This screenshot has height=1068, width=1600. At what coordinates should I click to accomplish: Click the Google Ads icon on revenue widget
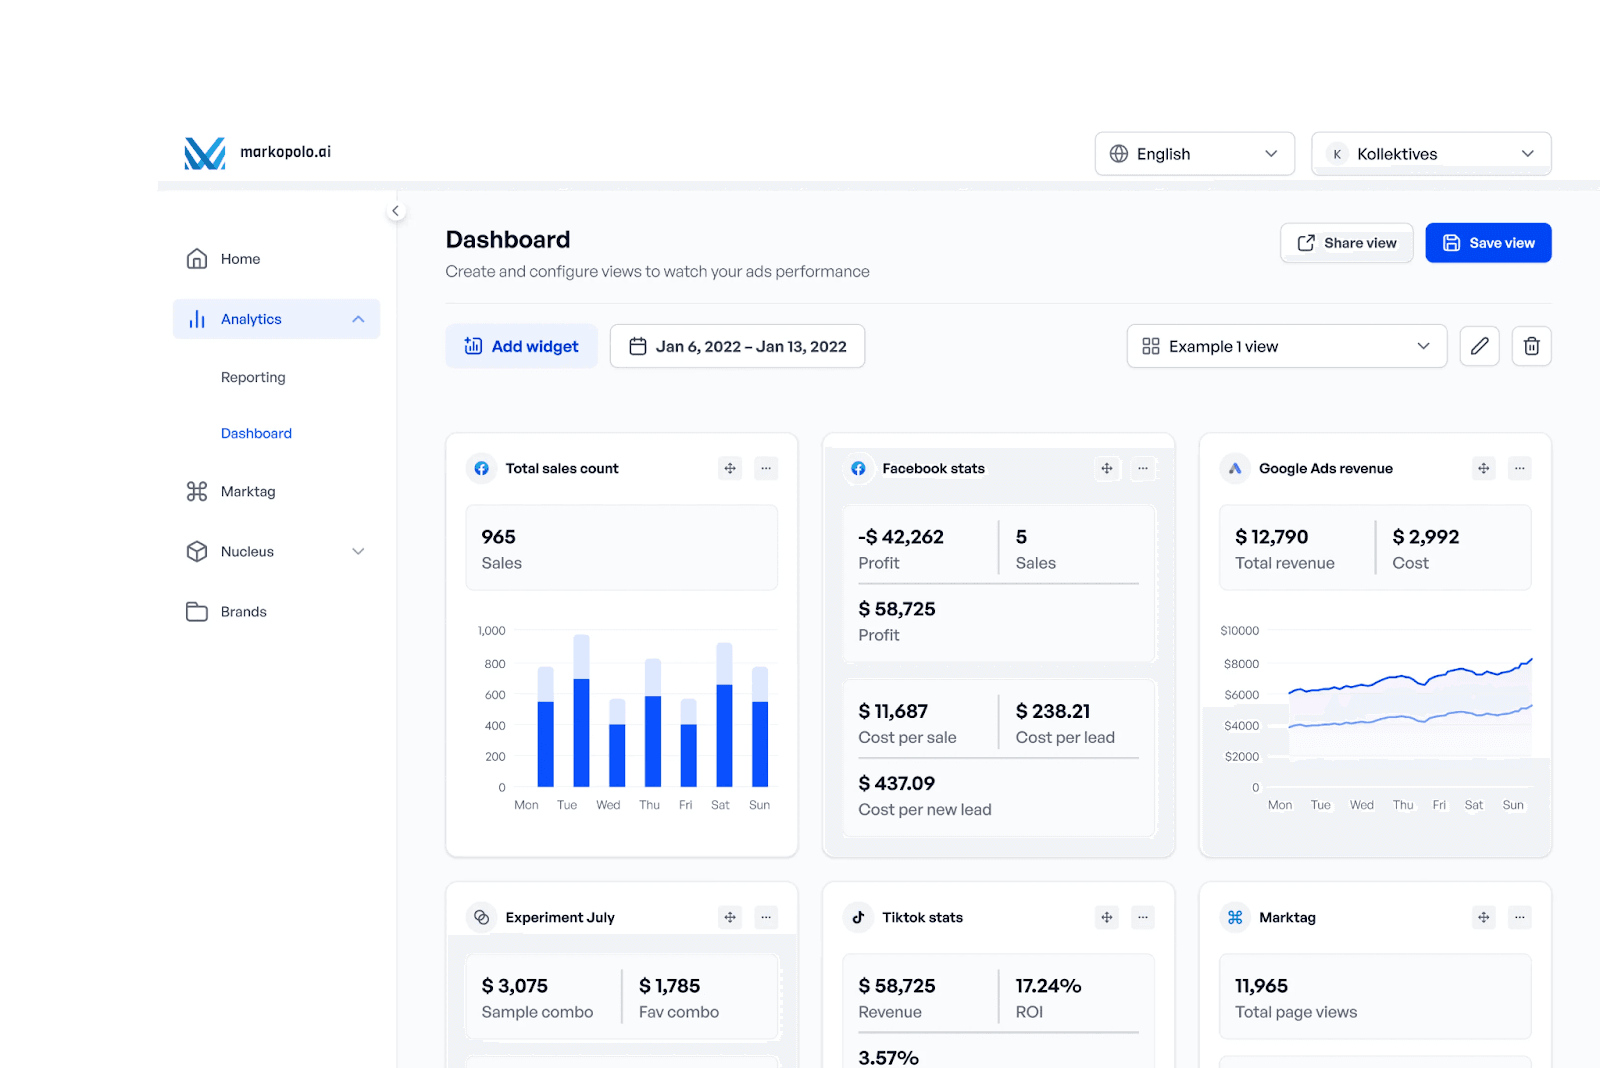[1234, 468]
